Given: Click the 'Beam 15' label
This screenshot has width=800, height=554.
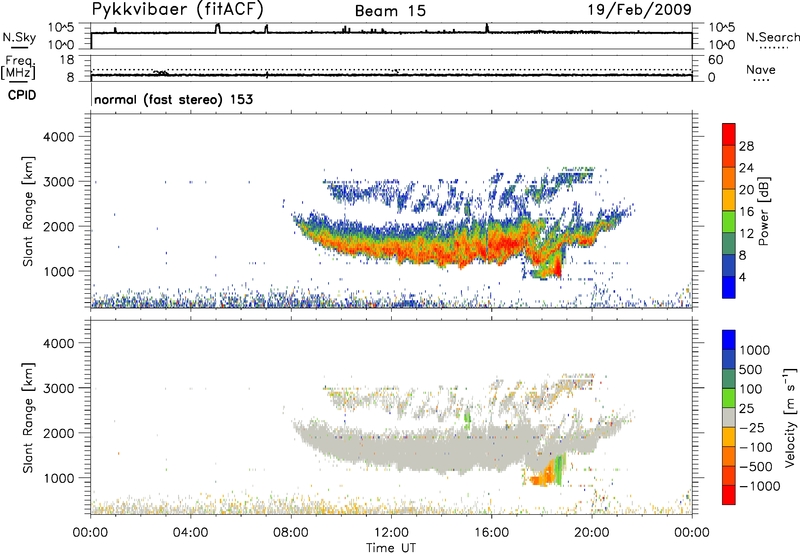Looking at the screenshot, I should point(390,11).
